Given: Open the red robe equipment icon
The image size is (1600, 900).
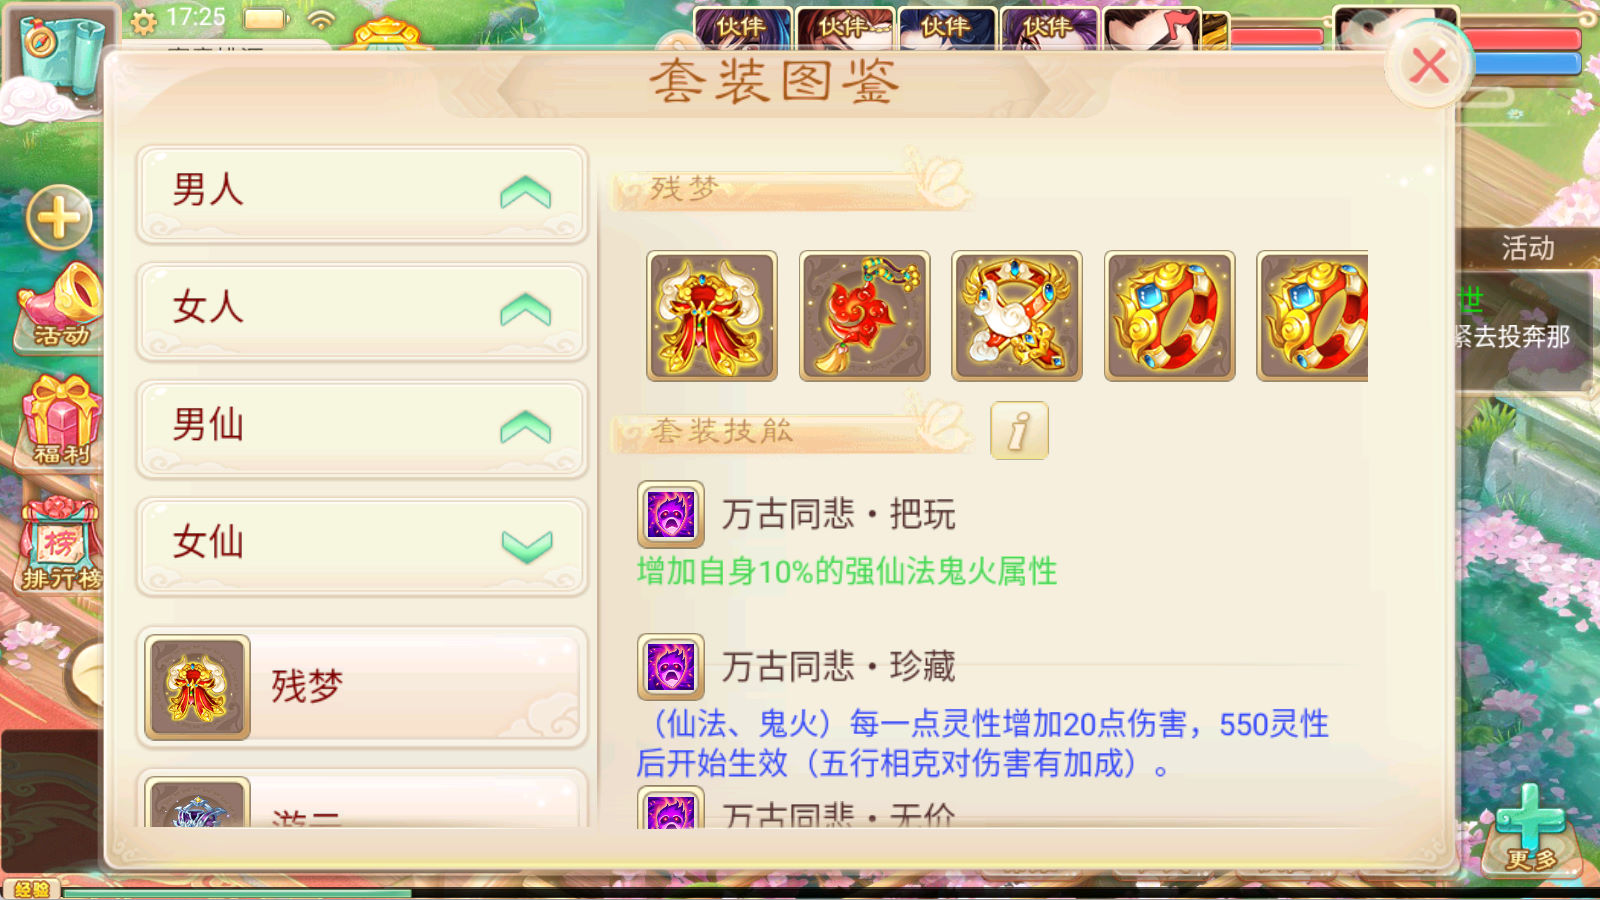Looking at the screenshot, I should [x=712, y=316].
